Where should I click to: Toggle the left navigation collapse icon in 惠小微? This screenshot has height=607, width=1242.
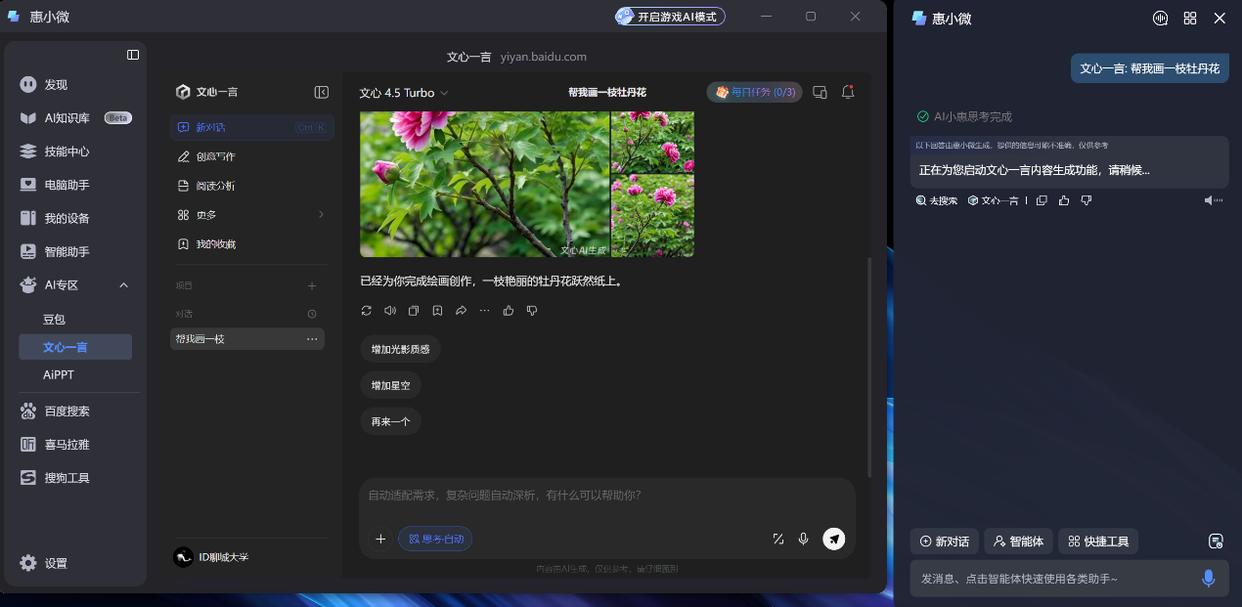coord(133,55)
